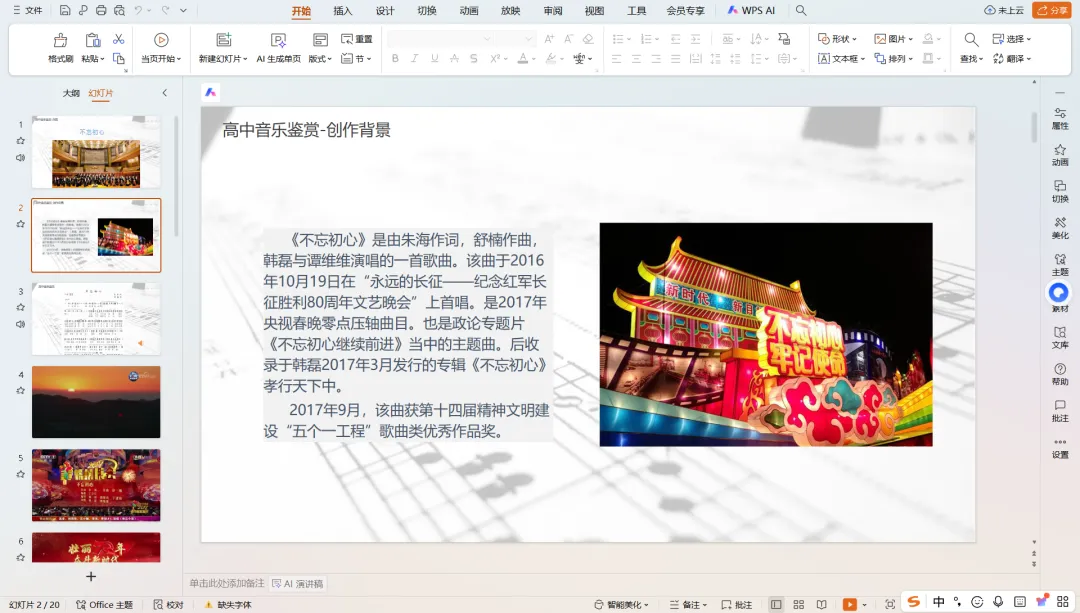Image resolution: width=1080 pixels, height=613 pixels.
Task: Click the AI 演讲稿 button in notes
Action: click(x=298, y=583)
